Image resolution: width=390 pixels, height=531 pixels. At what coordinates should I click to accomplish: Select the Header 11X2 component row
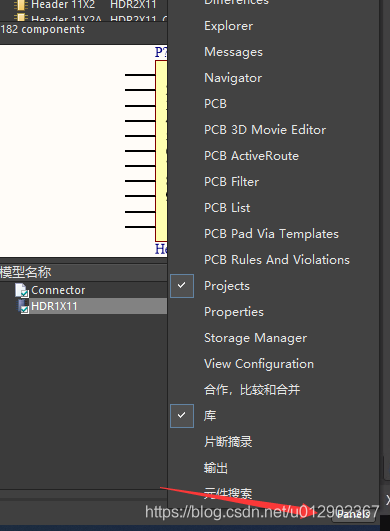(x=83, y=5)
